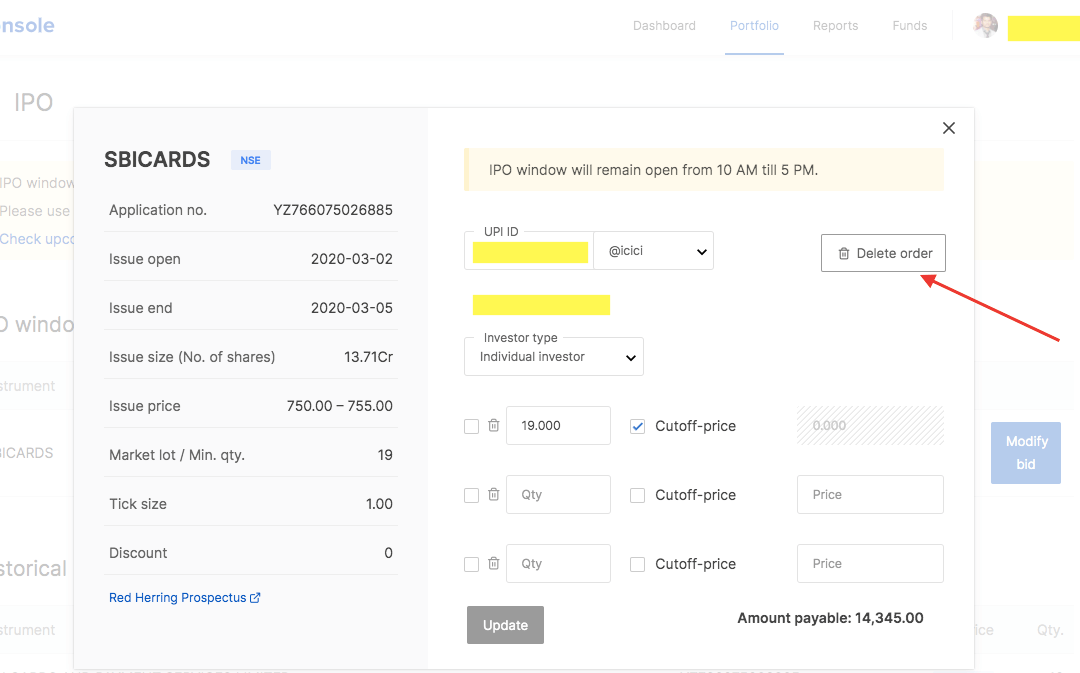Switch to the Reports tab
1080x673 pixels.
pyautogui.click(x=835, y=25)
